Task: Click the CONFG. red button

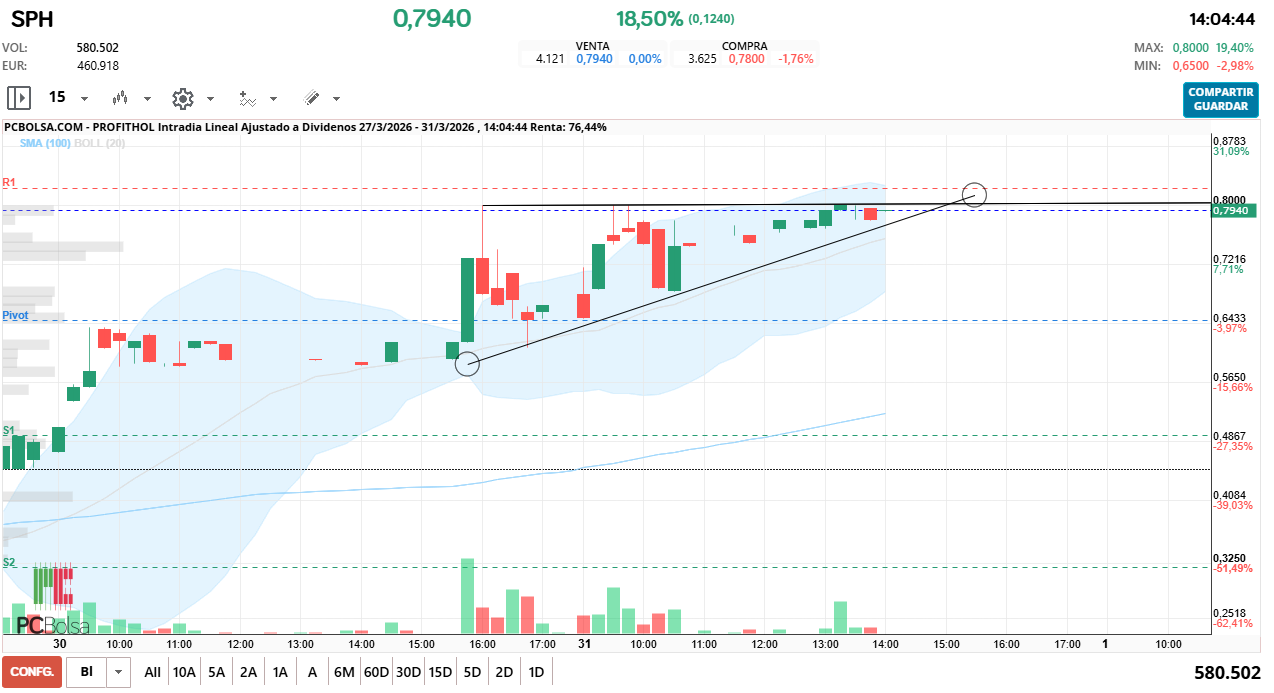Action: coord(29,672)
